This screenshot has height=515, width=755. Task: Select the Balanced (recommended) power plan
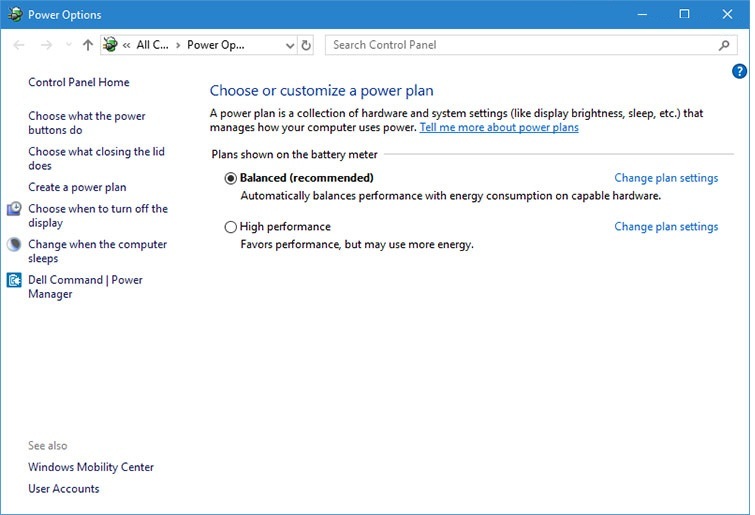pyautogui.click(x=231, y=179)
